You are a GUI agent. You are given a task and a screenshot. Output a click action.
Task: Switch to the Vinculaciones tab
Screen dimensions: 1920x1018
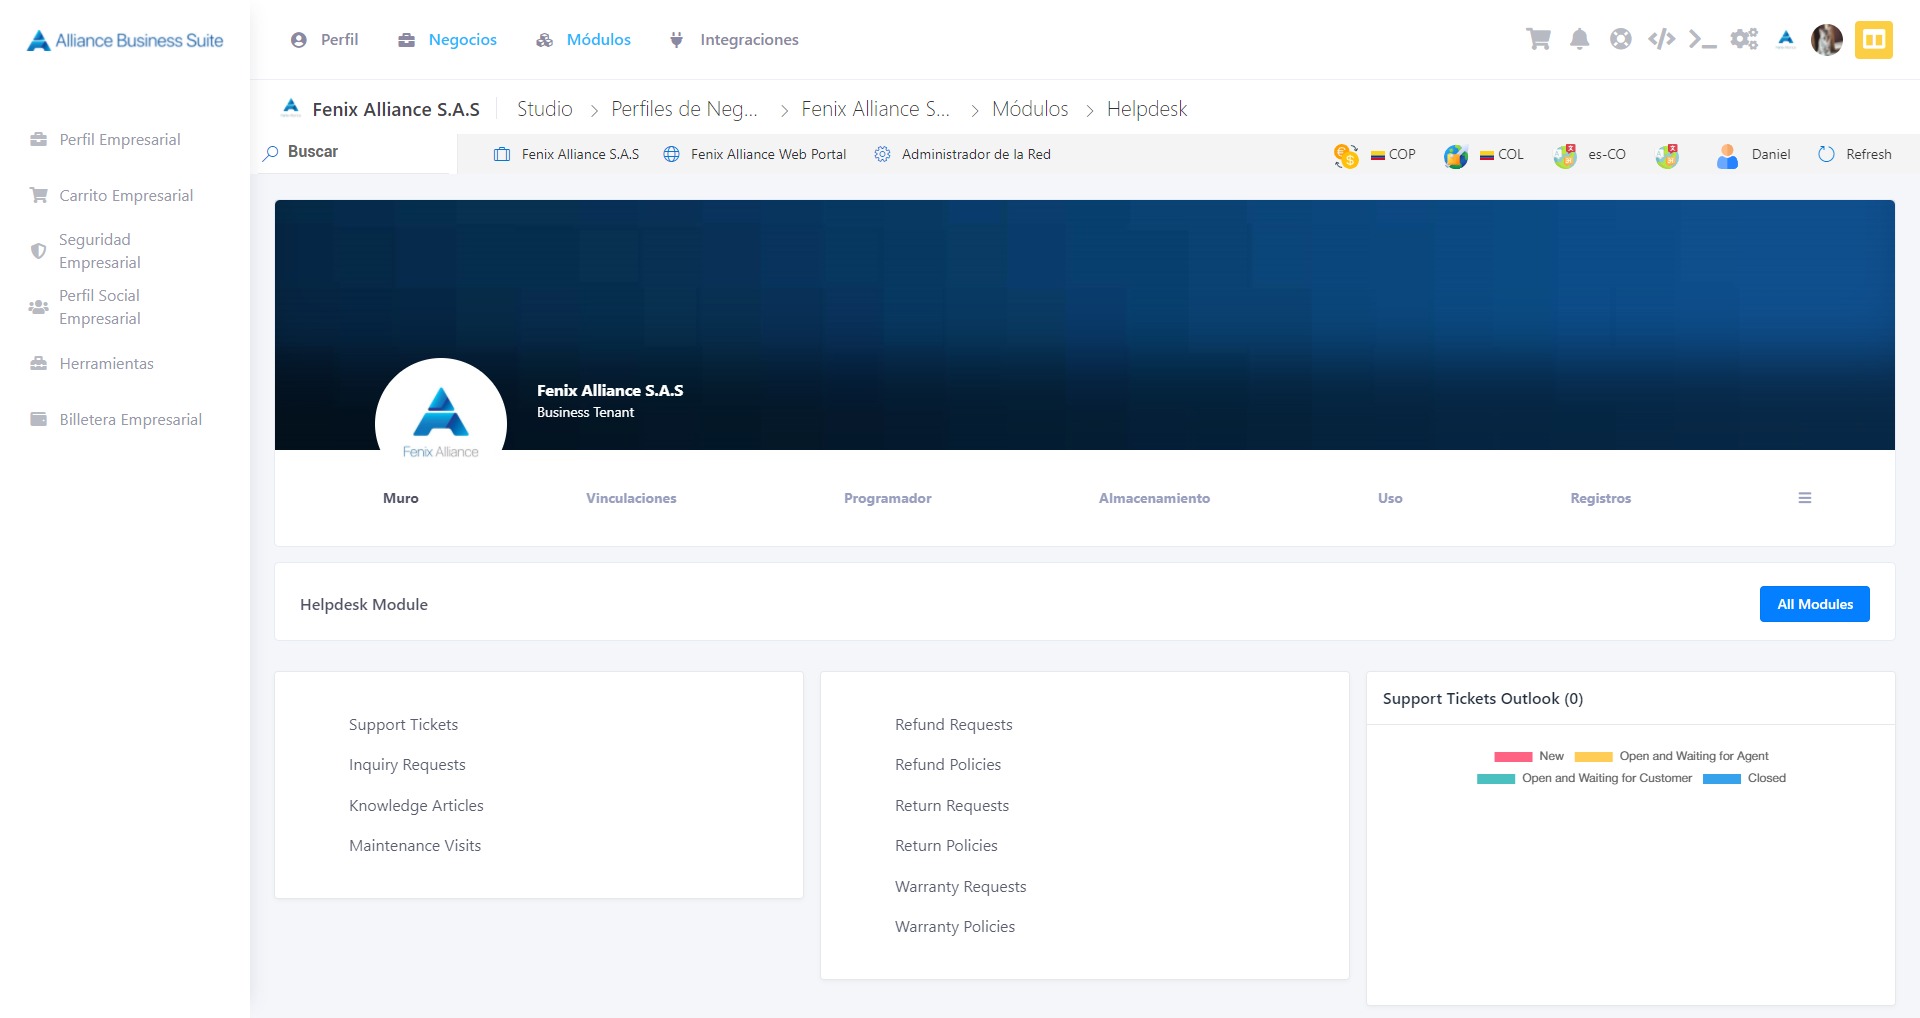631,498
